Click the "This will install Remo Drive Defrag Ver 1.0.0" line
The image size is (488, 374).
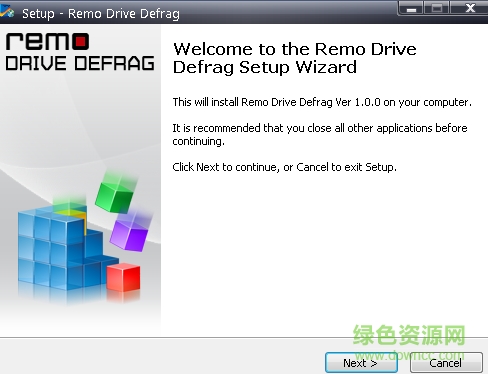click(322, 102)
